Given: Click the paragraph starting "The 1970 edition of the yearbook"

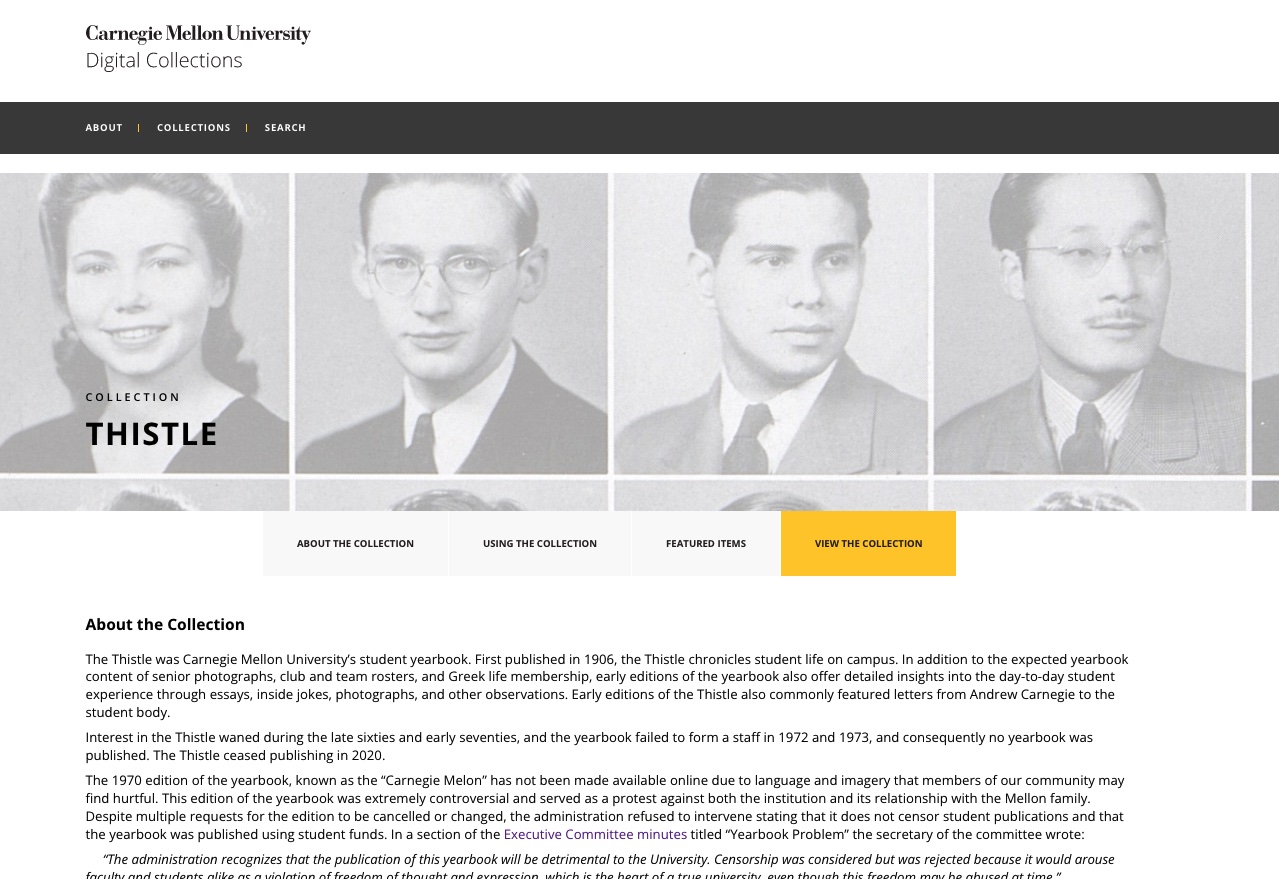Looking at the screenshot, I should (605, 807).
